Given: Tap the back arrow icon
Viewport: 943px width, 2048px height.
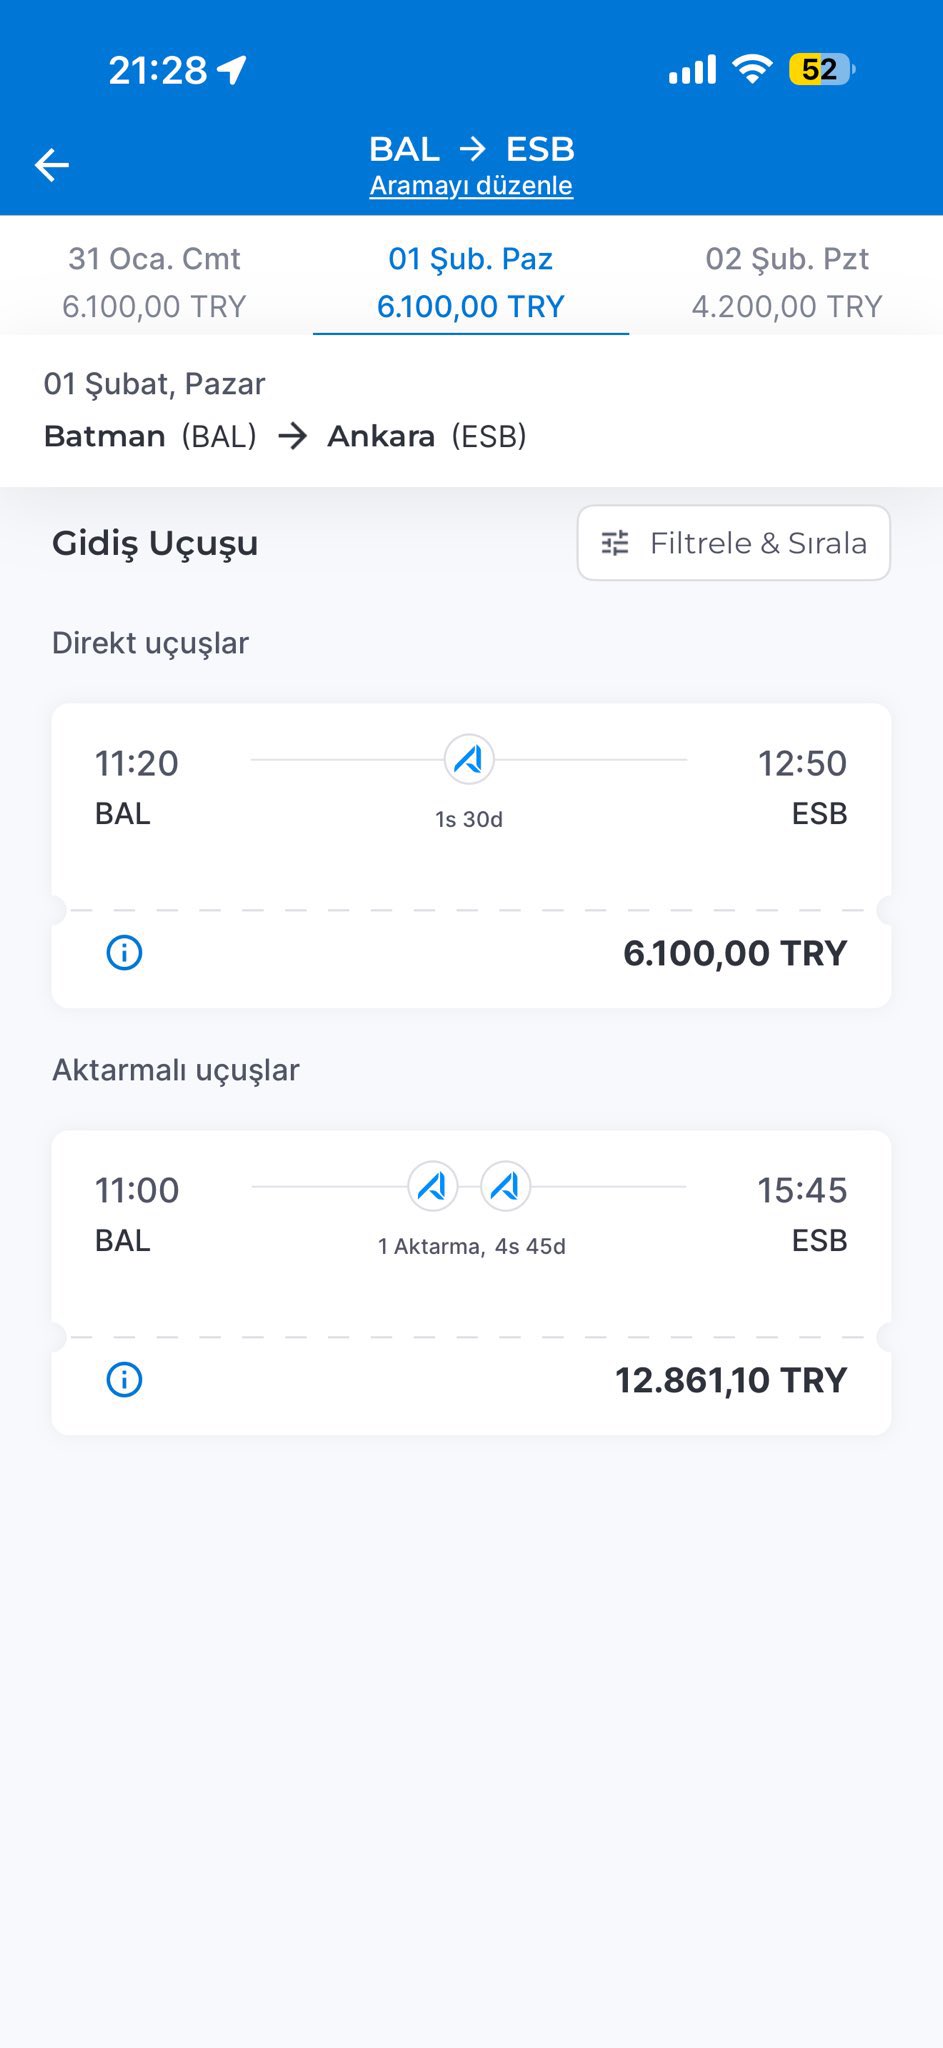Looking at the screenshot, I should pos(52,165).
